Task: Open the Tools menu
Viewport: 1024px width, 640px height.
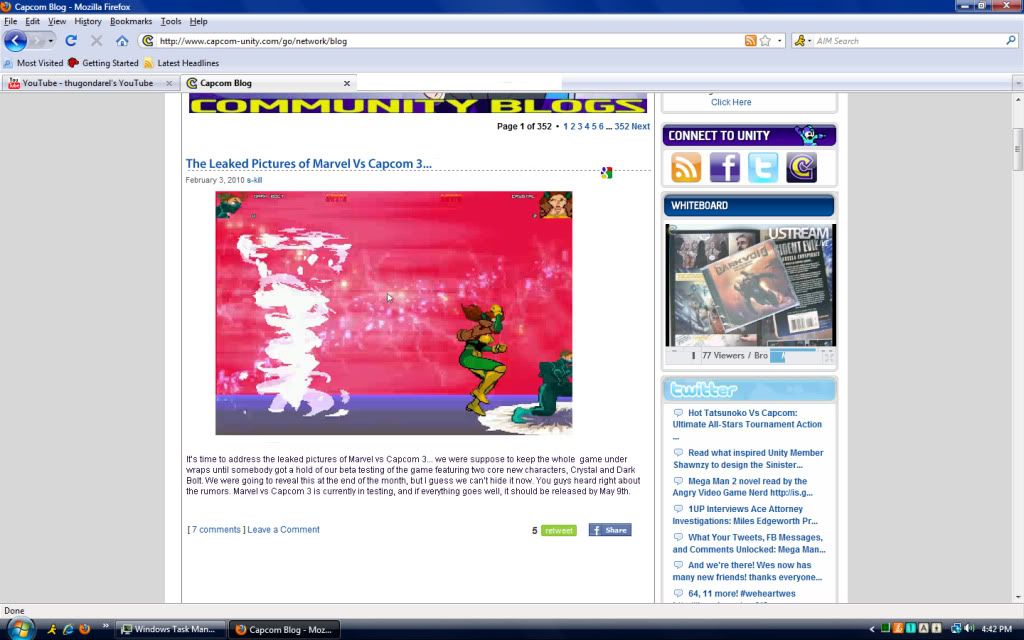Action: 171,22
